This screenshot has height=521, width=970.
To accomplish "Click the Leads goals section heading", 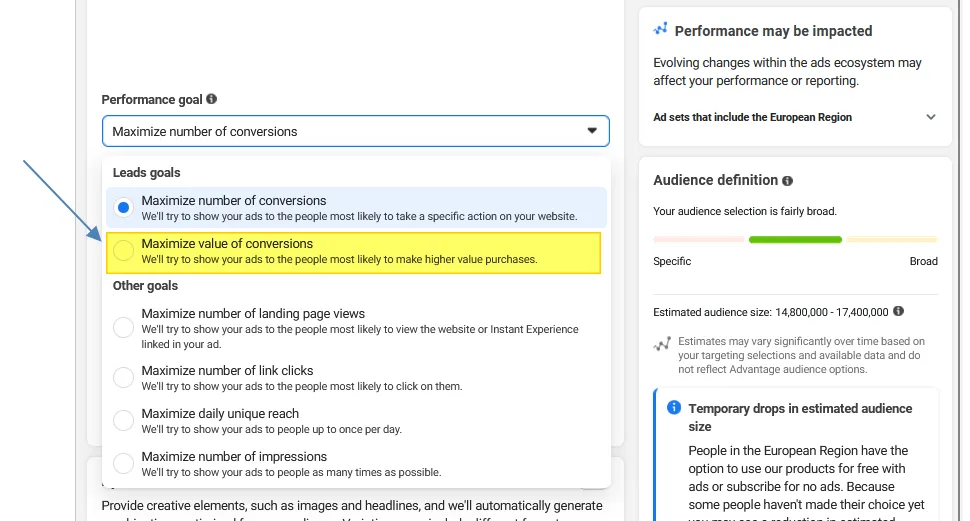I will pyautogui.click(x=147, y=173).
